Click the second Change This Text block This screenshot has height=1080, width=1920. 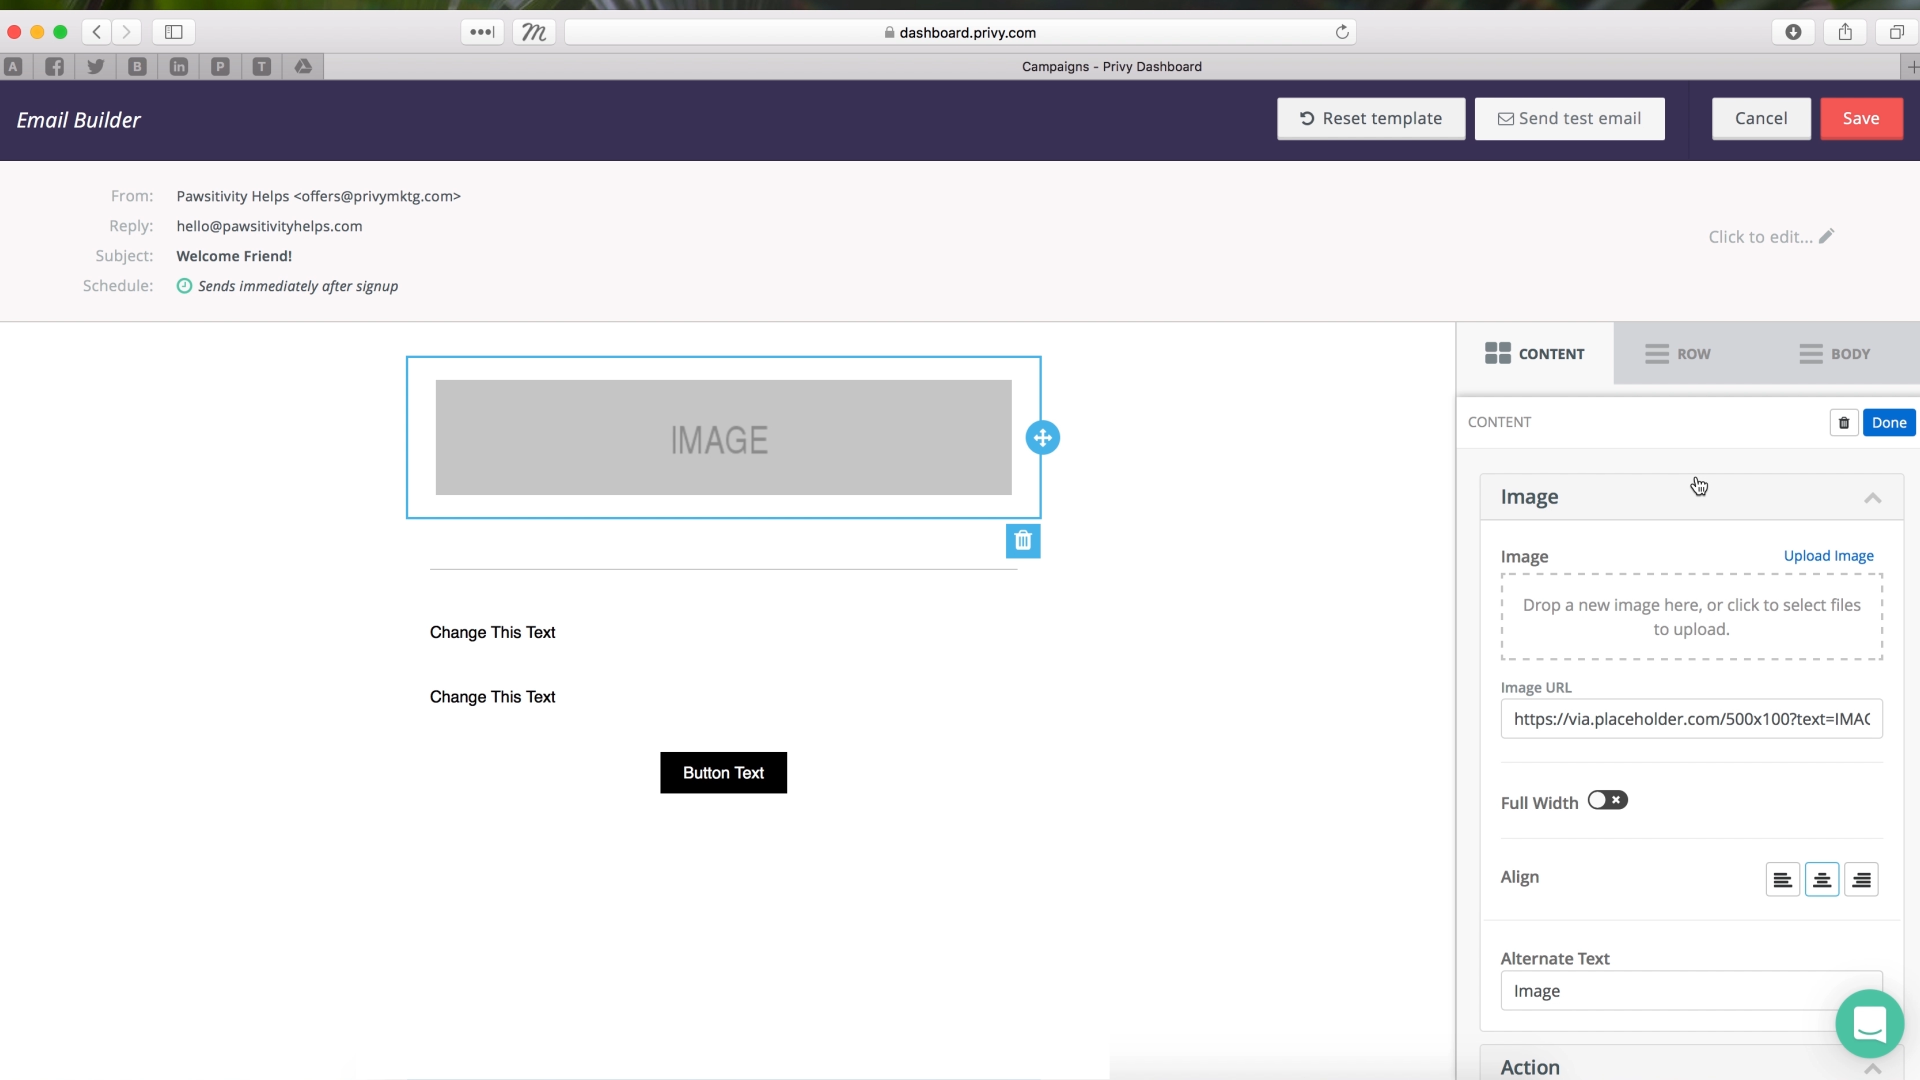[492, 697]
